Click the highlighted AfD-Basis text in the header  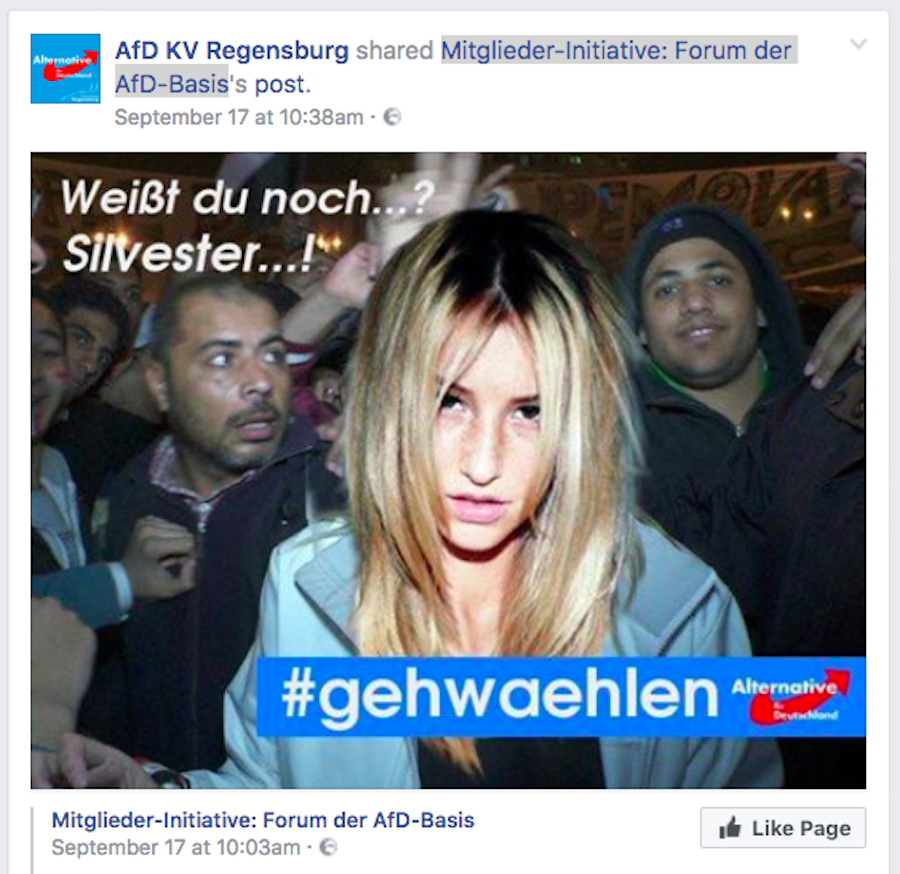click(172, 84)
